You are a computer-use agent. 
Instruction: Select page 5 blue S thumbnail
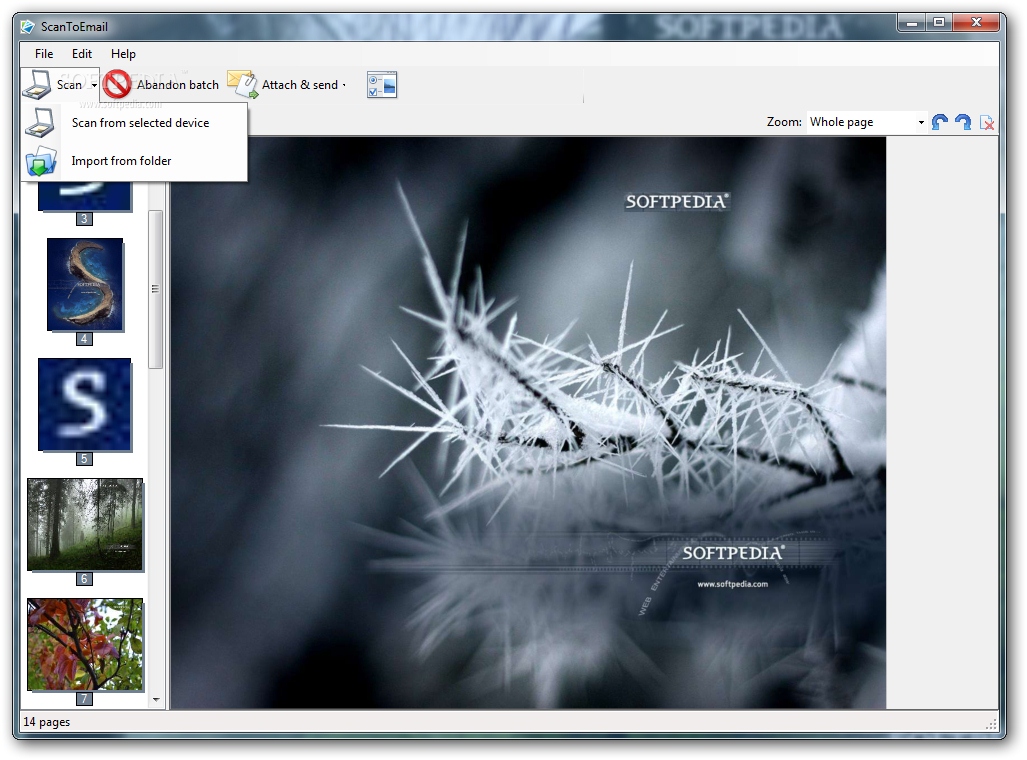[84, 404]
